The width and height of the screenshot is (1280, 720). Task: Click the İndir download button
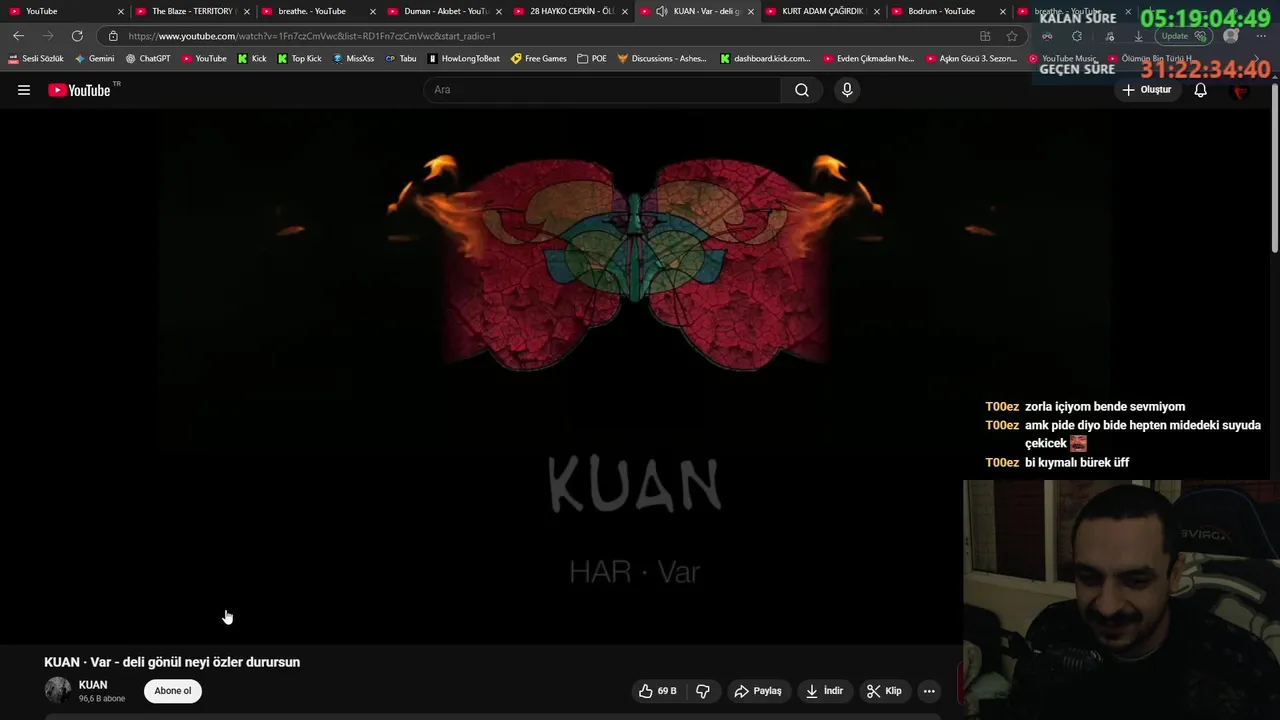pyautogui.click(x=825, y=691)
